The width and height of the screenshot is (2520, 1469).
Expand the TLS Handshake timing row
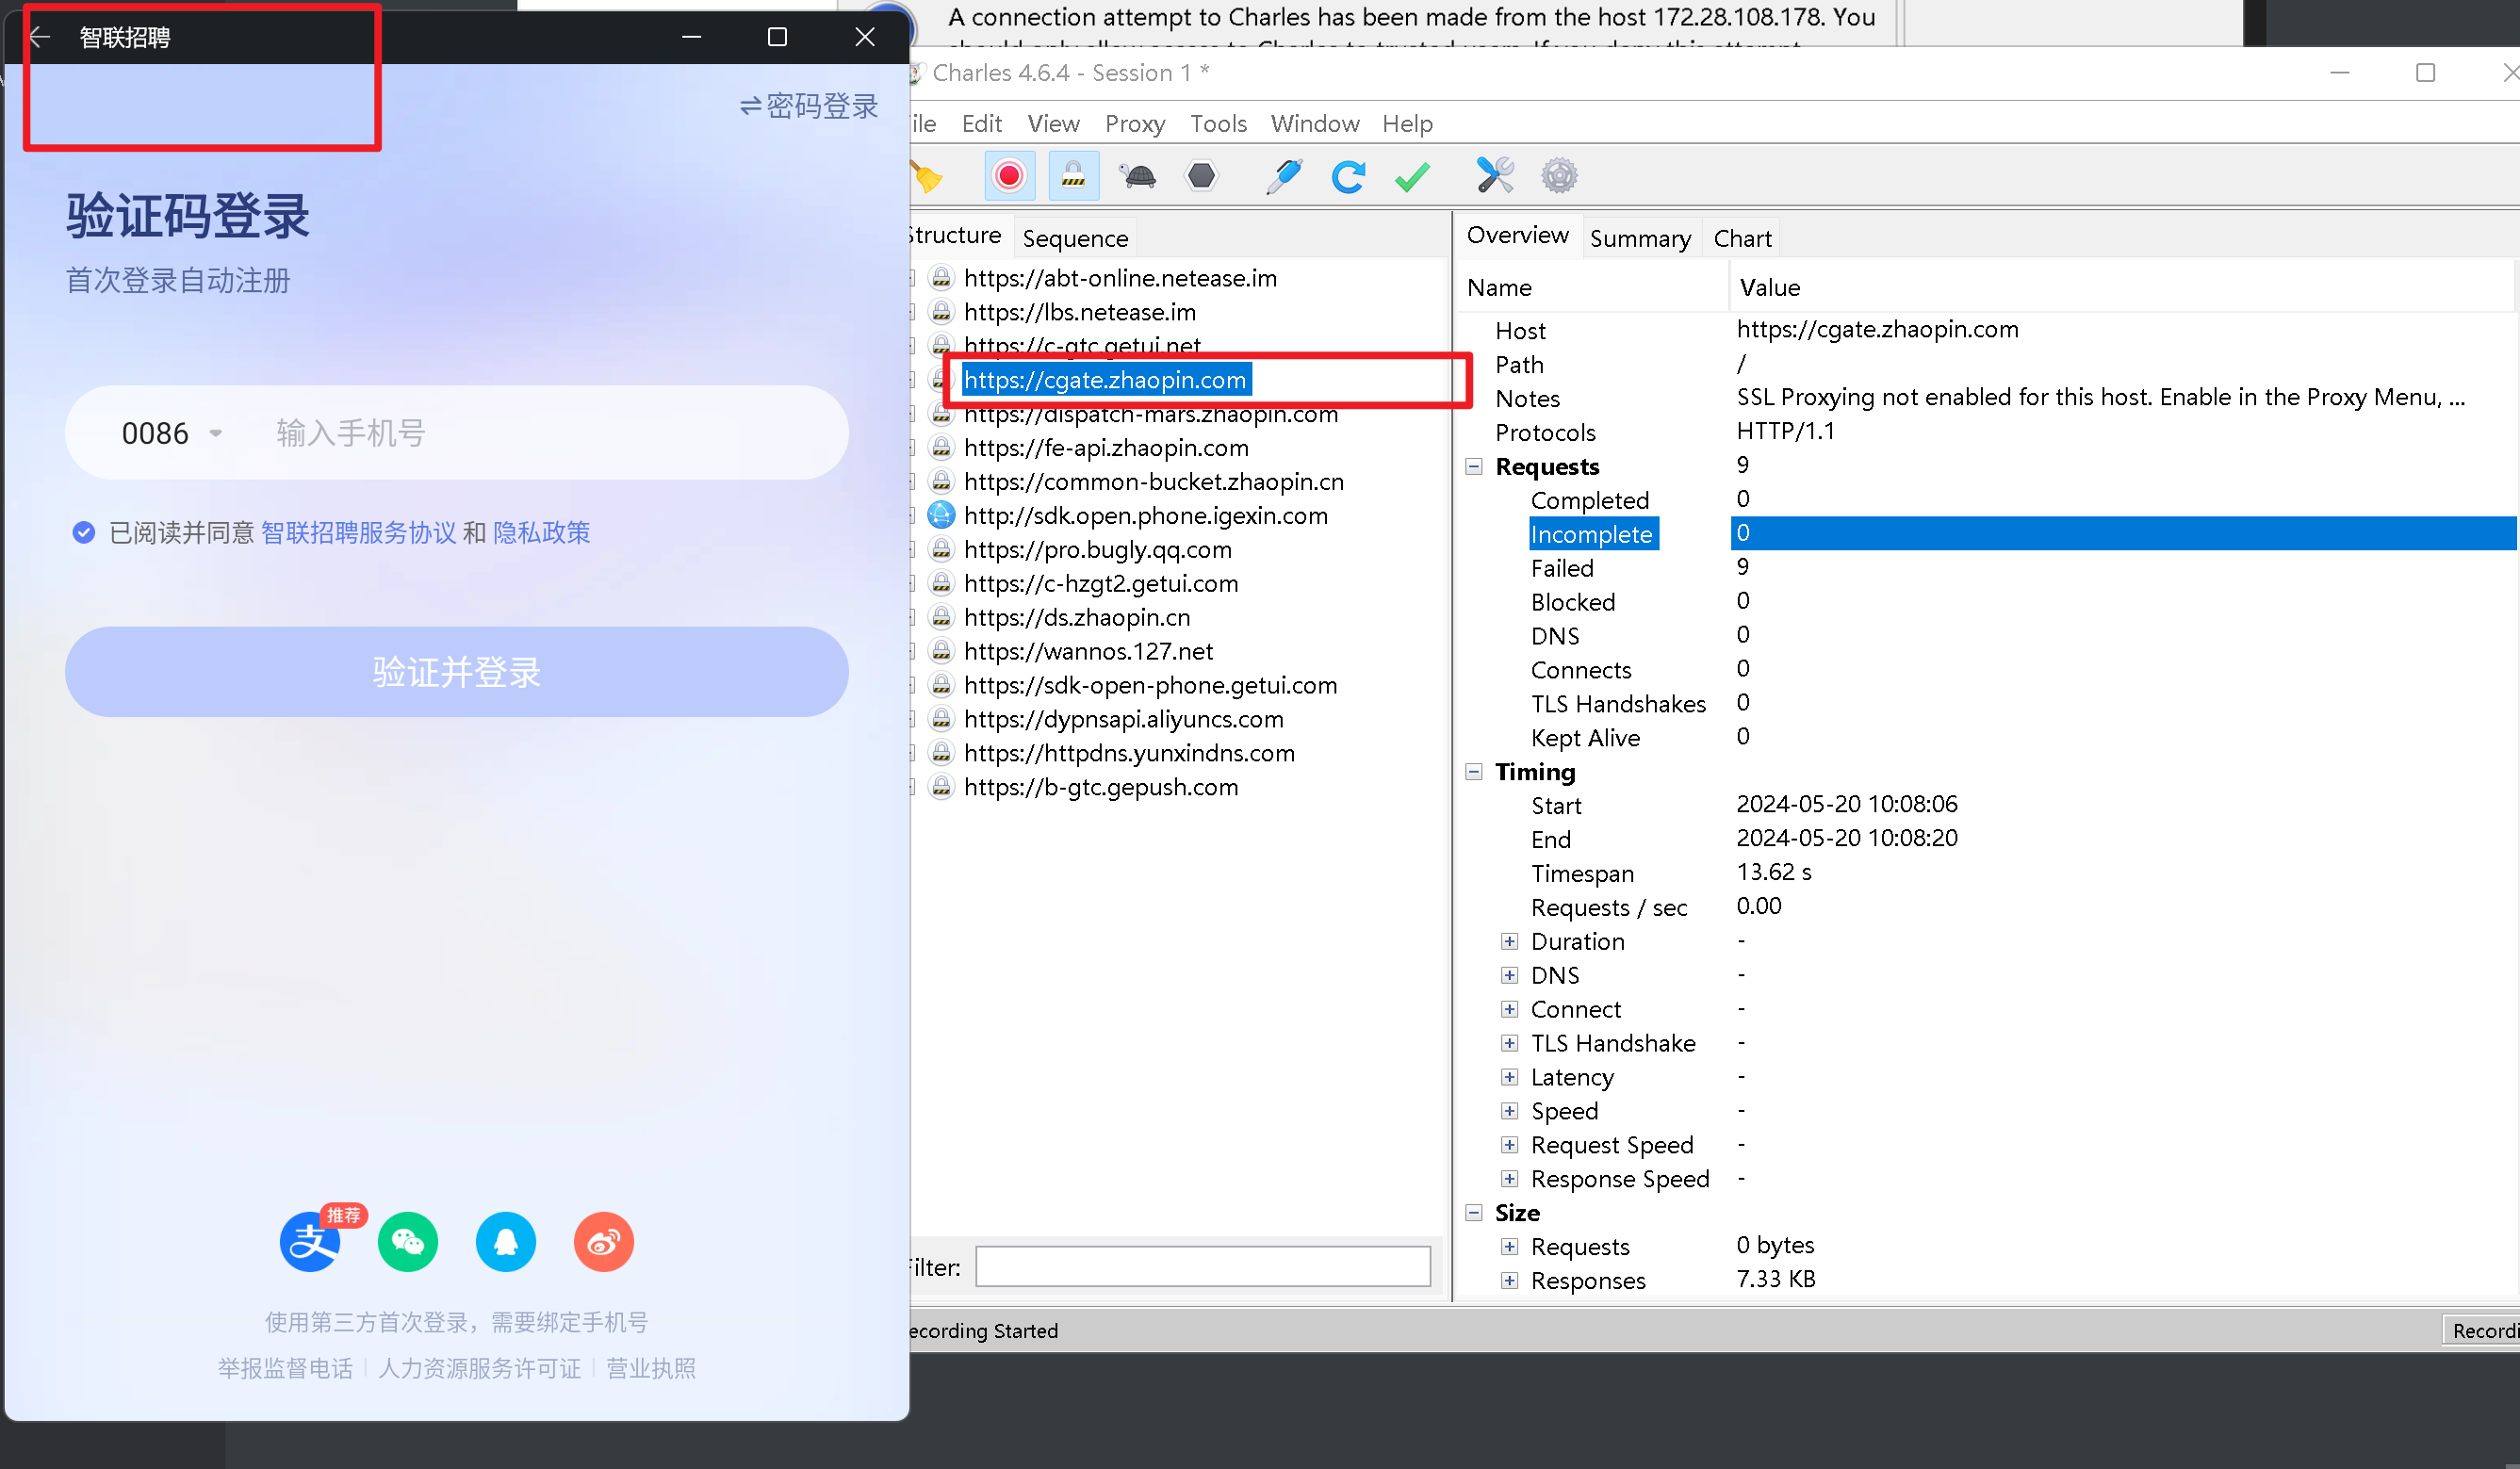1509,1043
